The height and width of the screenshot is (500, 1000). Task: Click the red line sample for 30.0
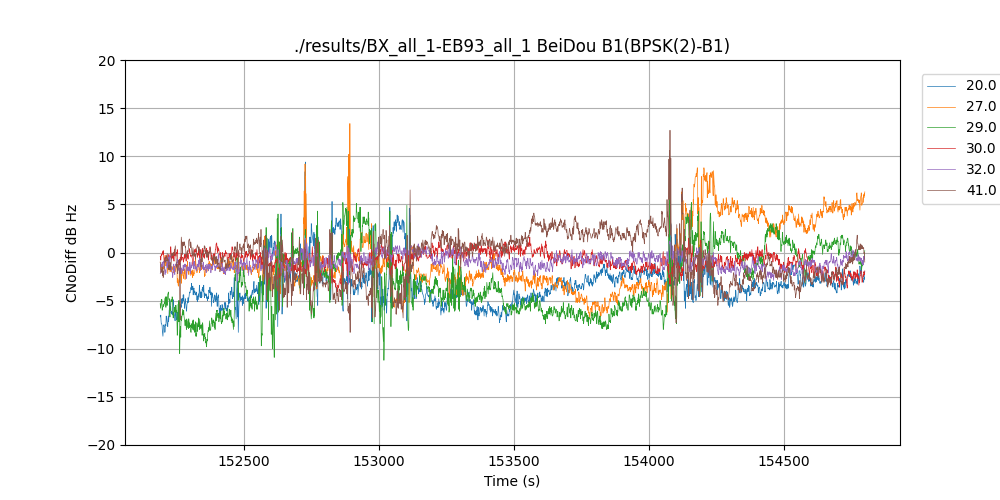tap(943, 149)
